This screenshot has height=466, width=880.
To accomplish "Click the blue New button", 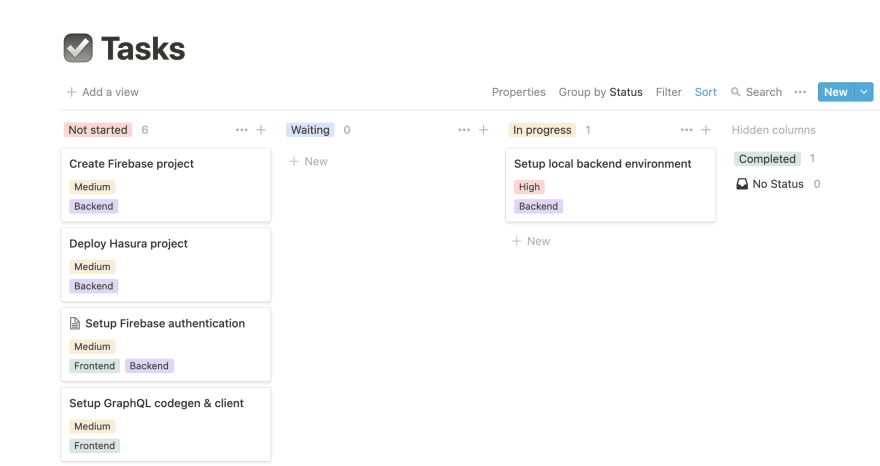I will pyautogui.click(x=836, y=92).
